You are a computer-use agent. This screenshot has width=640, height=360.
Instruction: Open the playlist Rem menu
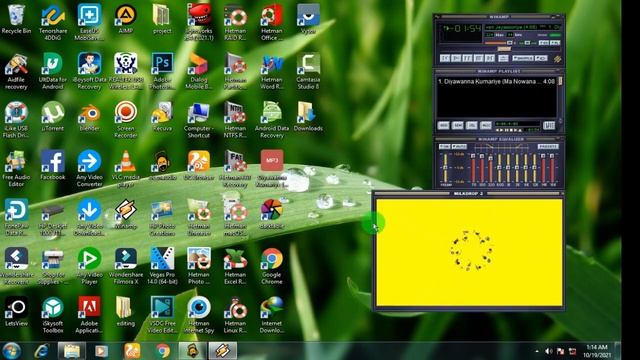457,125
